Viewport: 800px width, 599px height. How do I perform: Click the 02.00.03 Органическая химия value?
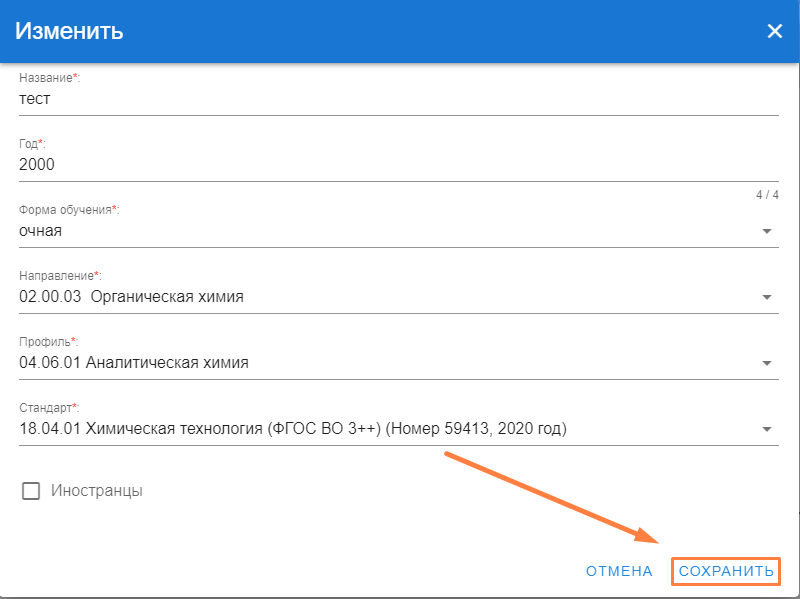(x=131, y=297)
